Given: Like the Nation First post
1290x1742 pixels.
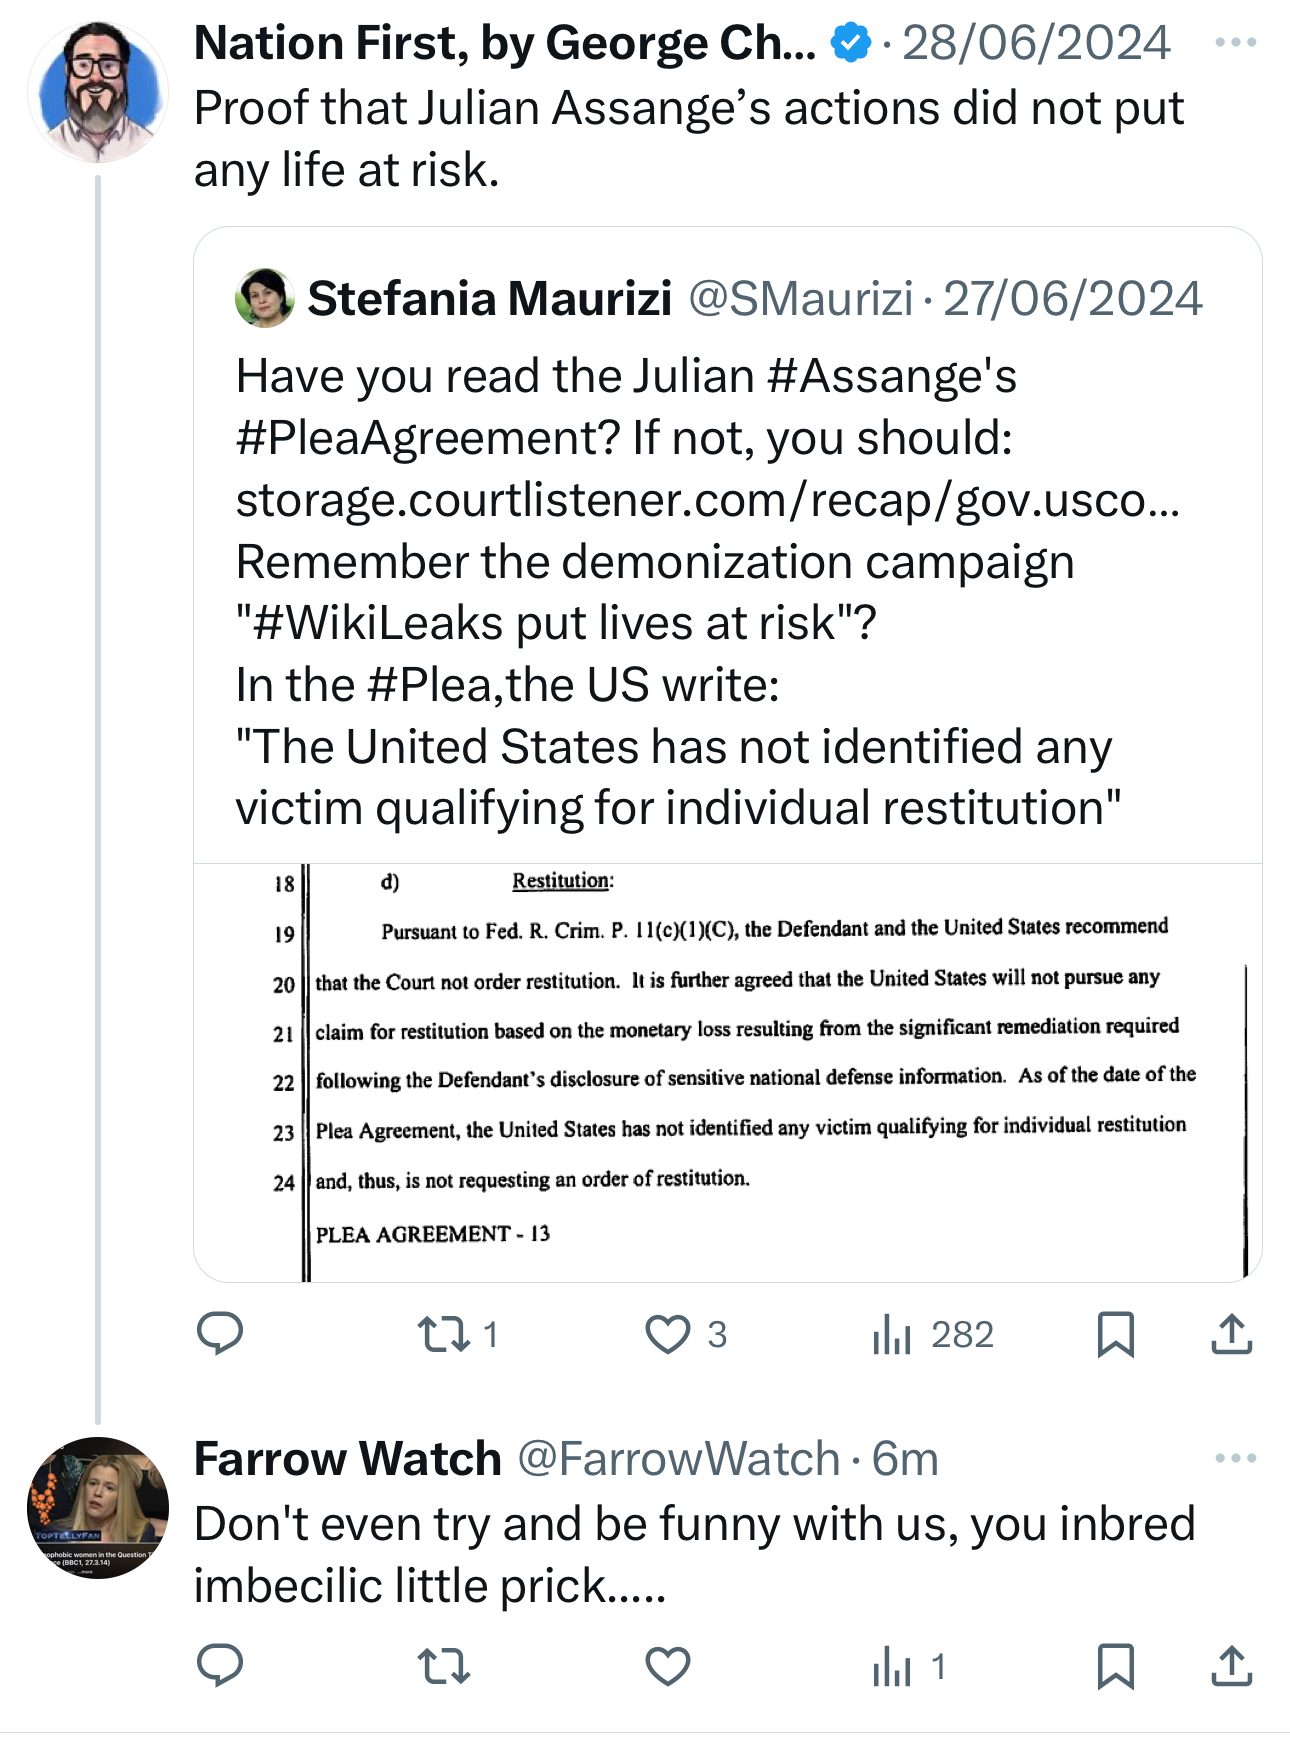Looking at the screenshot, I should pos(667,1334).
